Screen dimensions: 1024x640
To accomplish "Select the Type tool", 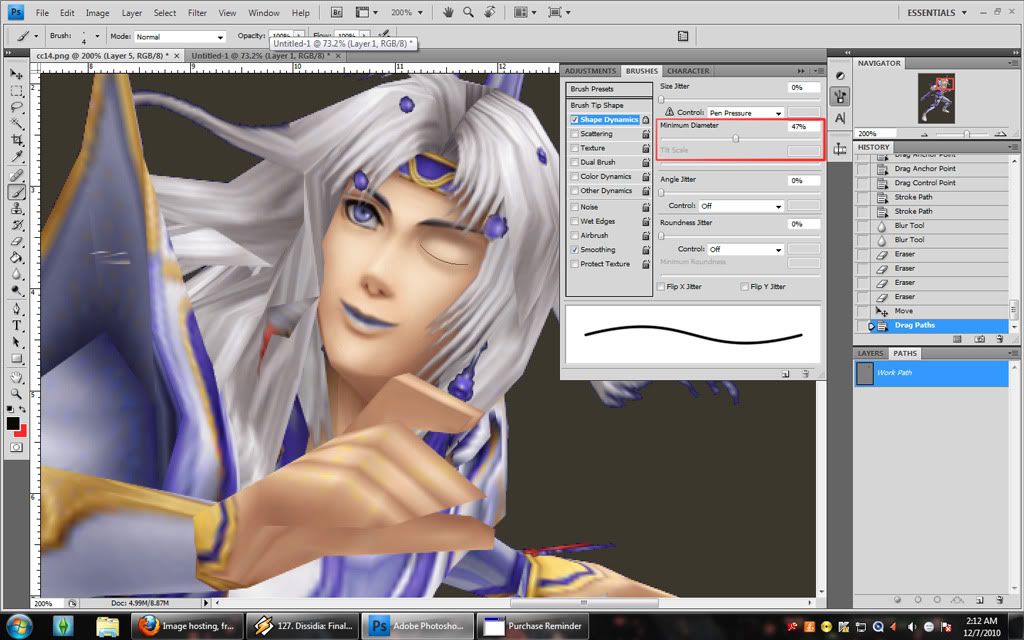I will 17,326.
